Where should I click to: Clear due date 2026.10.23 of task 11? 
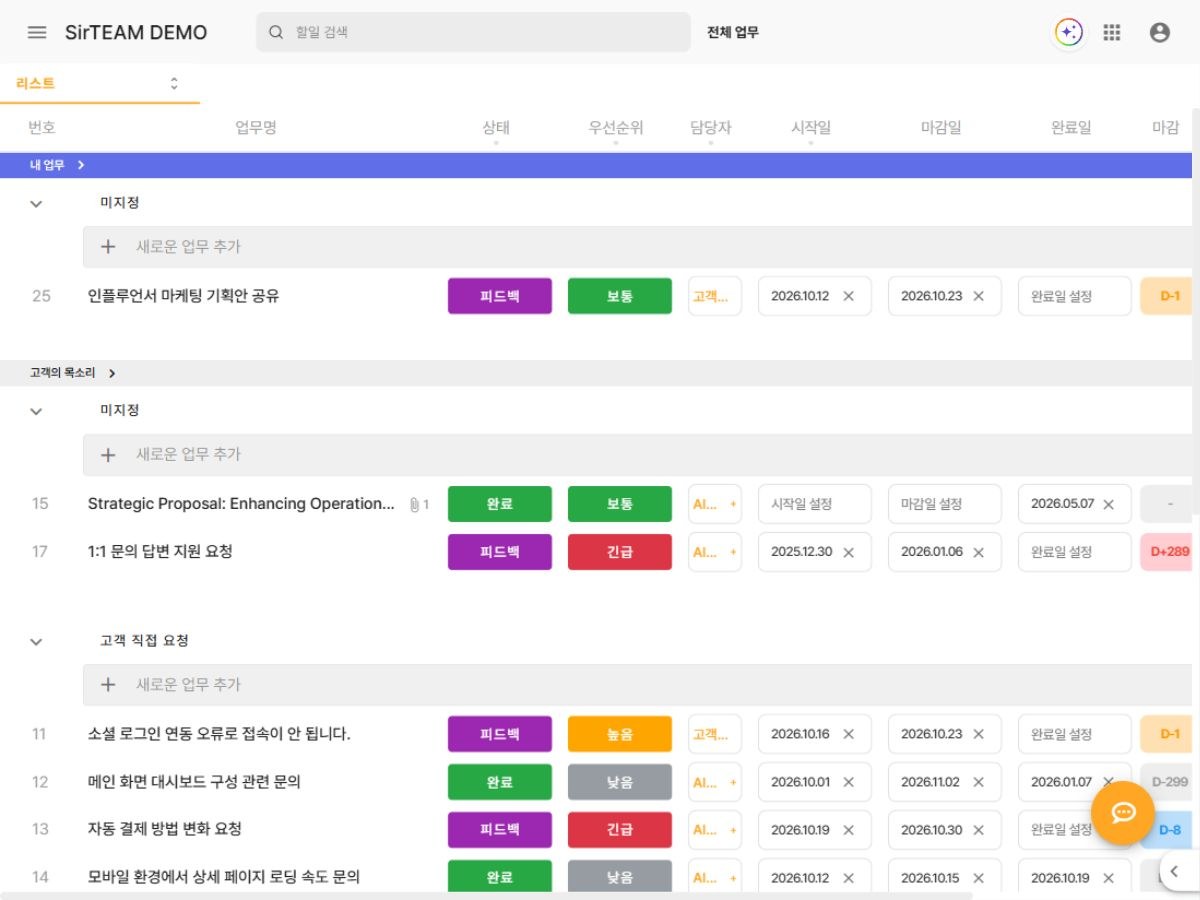pyautogui.click(x=979, y=734)
